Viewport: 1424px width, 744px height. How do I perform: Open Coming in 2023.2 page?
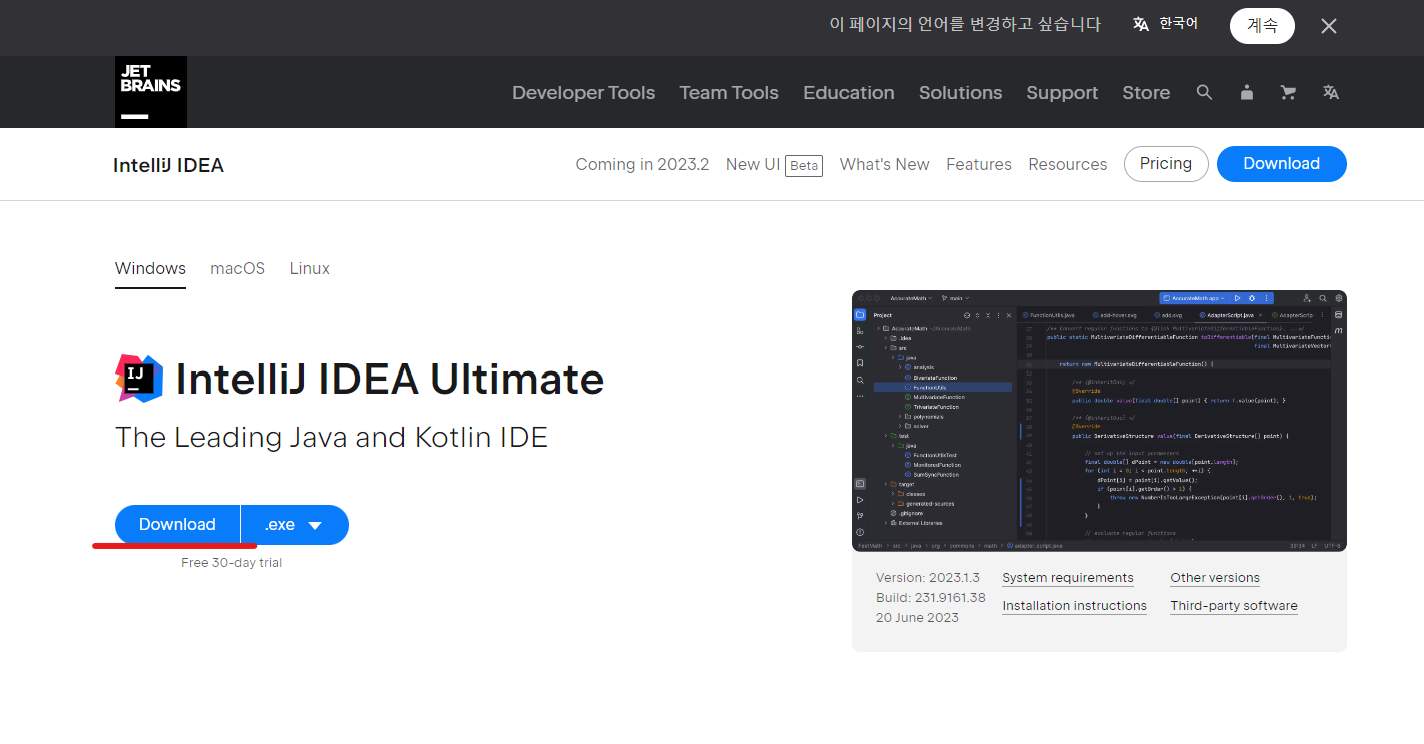pyautogui.click(x=642, y=164)
